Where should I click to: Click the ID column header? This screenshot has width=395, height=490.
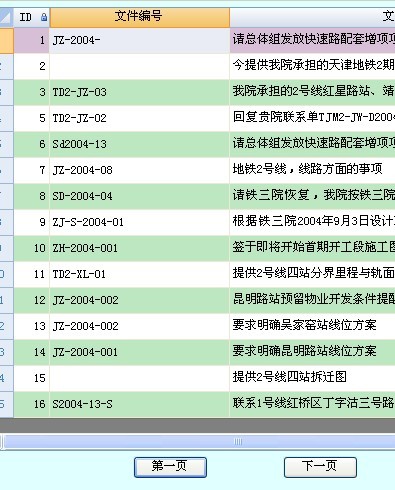pos(32,17)
